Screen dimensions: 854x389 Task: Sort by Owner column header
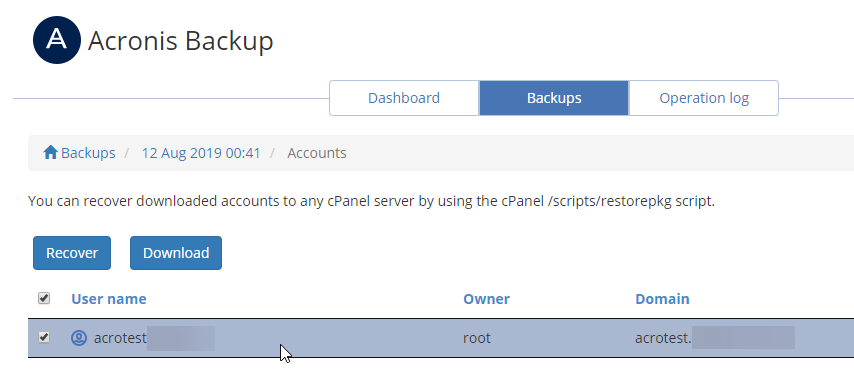pyautogui.click(x=486, y=299)
